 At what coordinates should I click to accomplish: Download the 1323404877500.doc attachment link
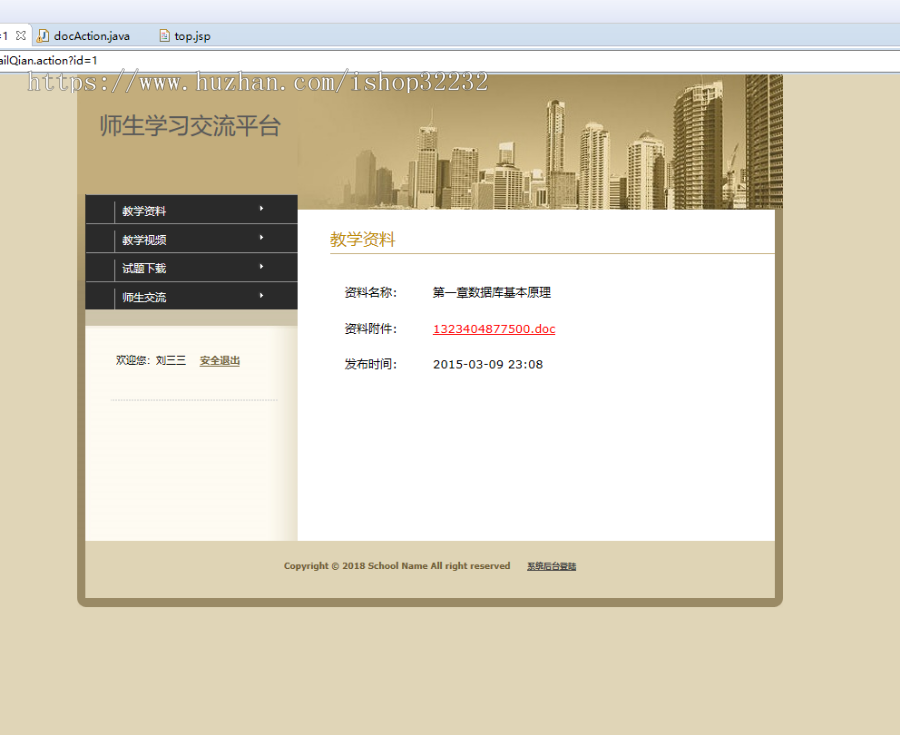[x=493, y=328]
